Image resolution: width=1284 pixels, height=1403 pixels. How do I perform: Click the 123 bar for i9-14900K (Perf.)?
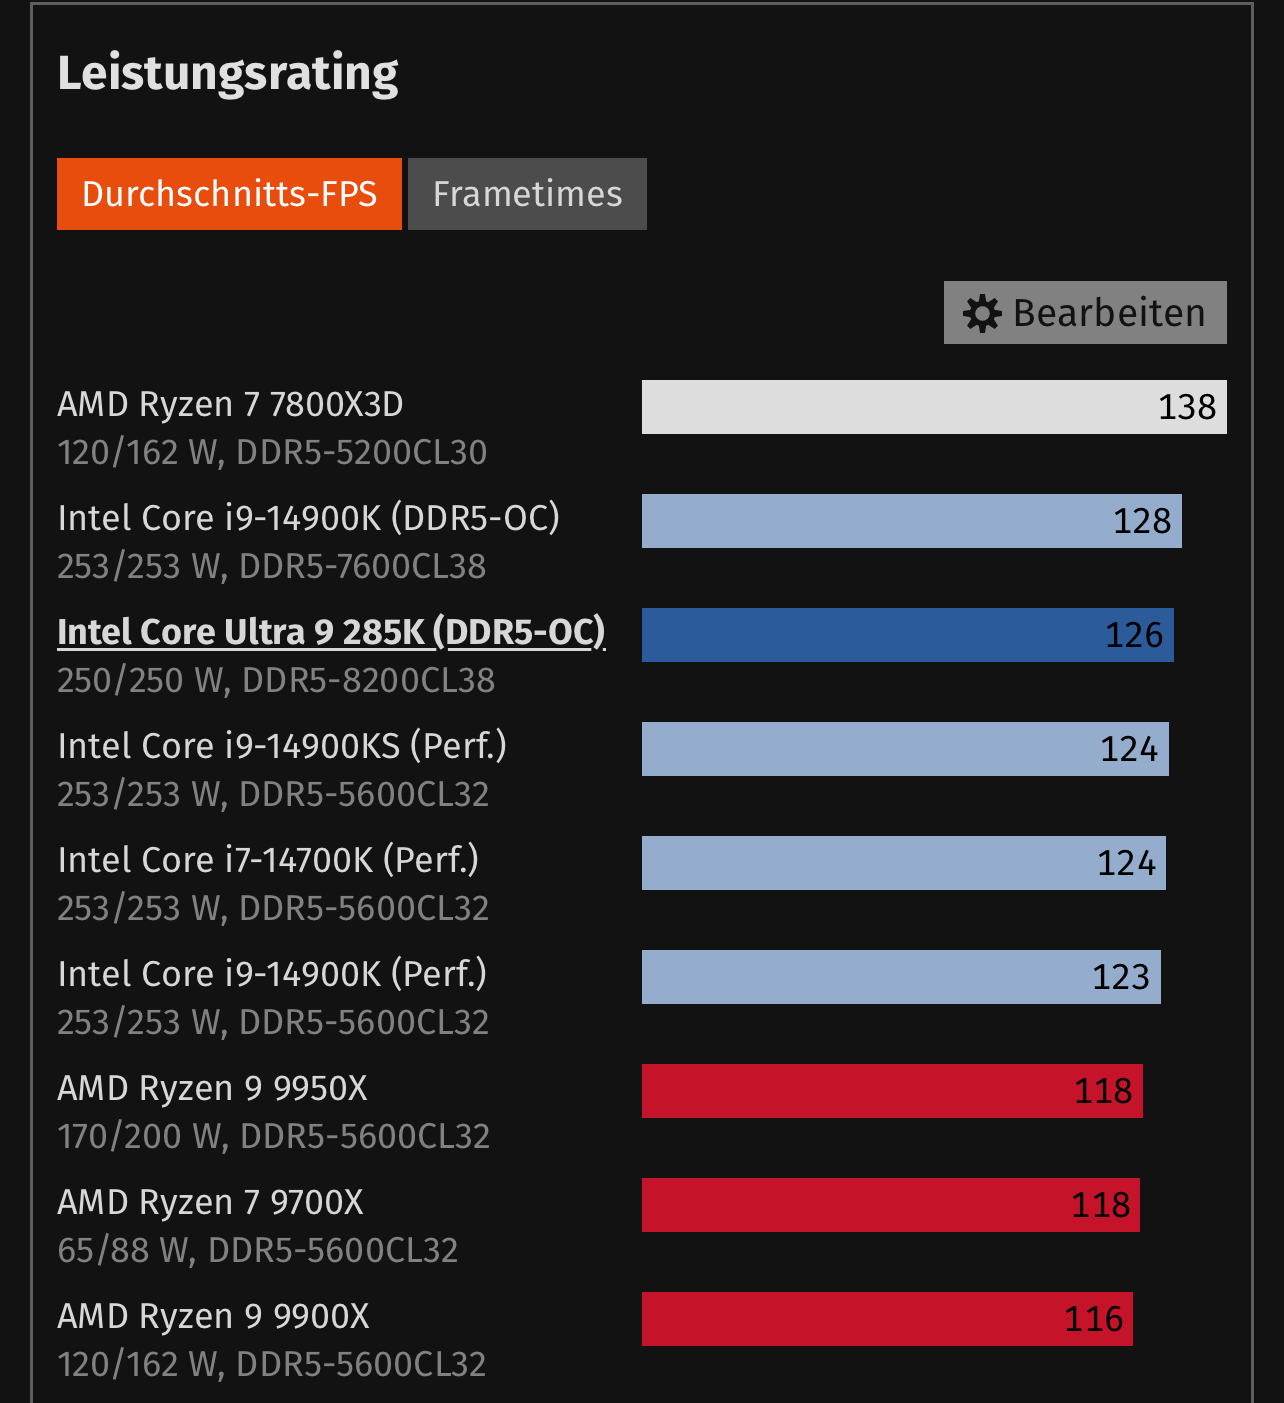[x=901, y=977]
